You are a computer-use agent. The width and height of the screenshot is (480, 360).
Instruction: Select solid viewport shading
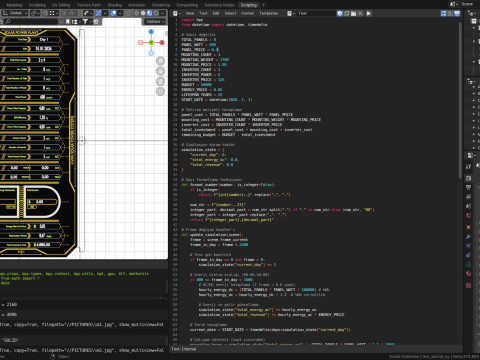pyautogui.click(x=143, y=13)
